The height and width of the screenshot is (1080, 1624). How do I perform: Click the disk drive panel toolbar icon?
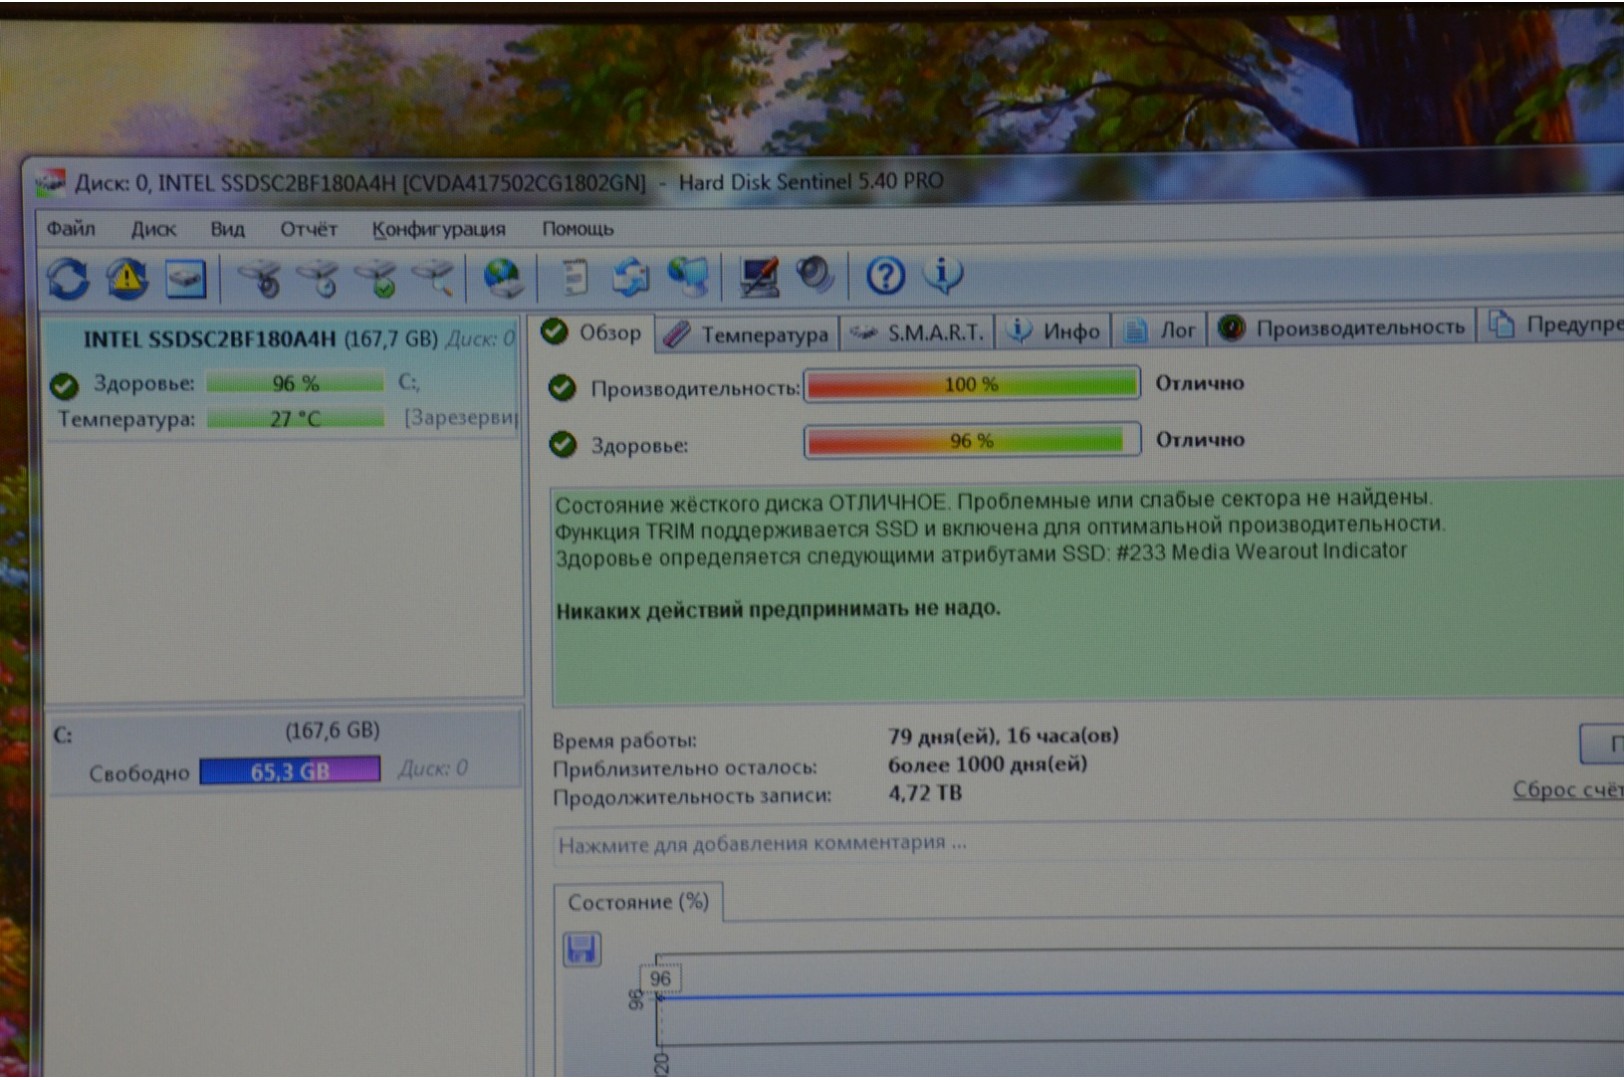coord(185,279)
